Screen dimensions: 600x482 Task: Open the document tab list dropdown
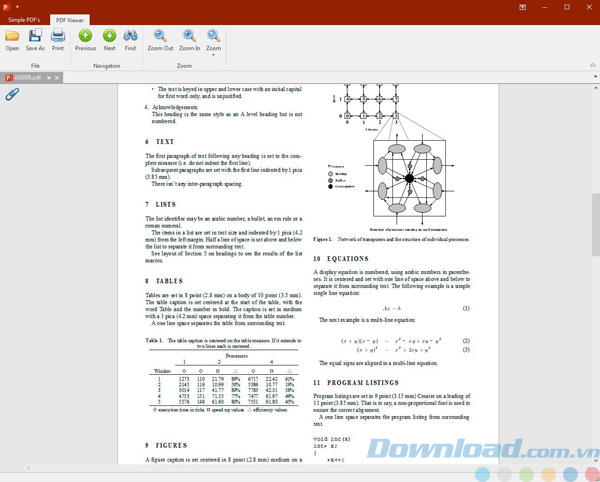(595, 77)
